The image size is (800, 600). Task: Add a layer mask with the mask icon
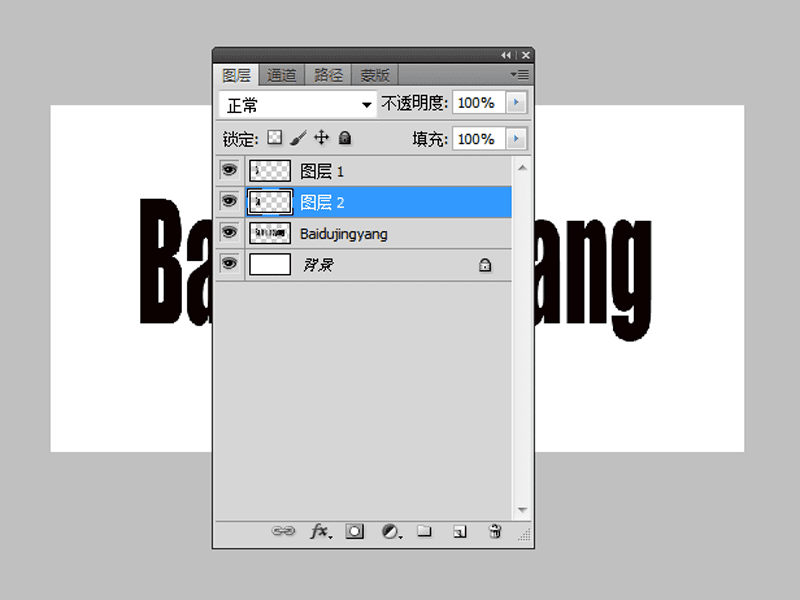355,531
